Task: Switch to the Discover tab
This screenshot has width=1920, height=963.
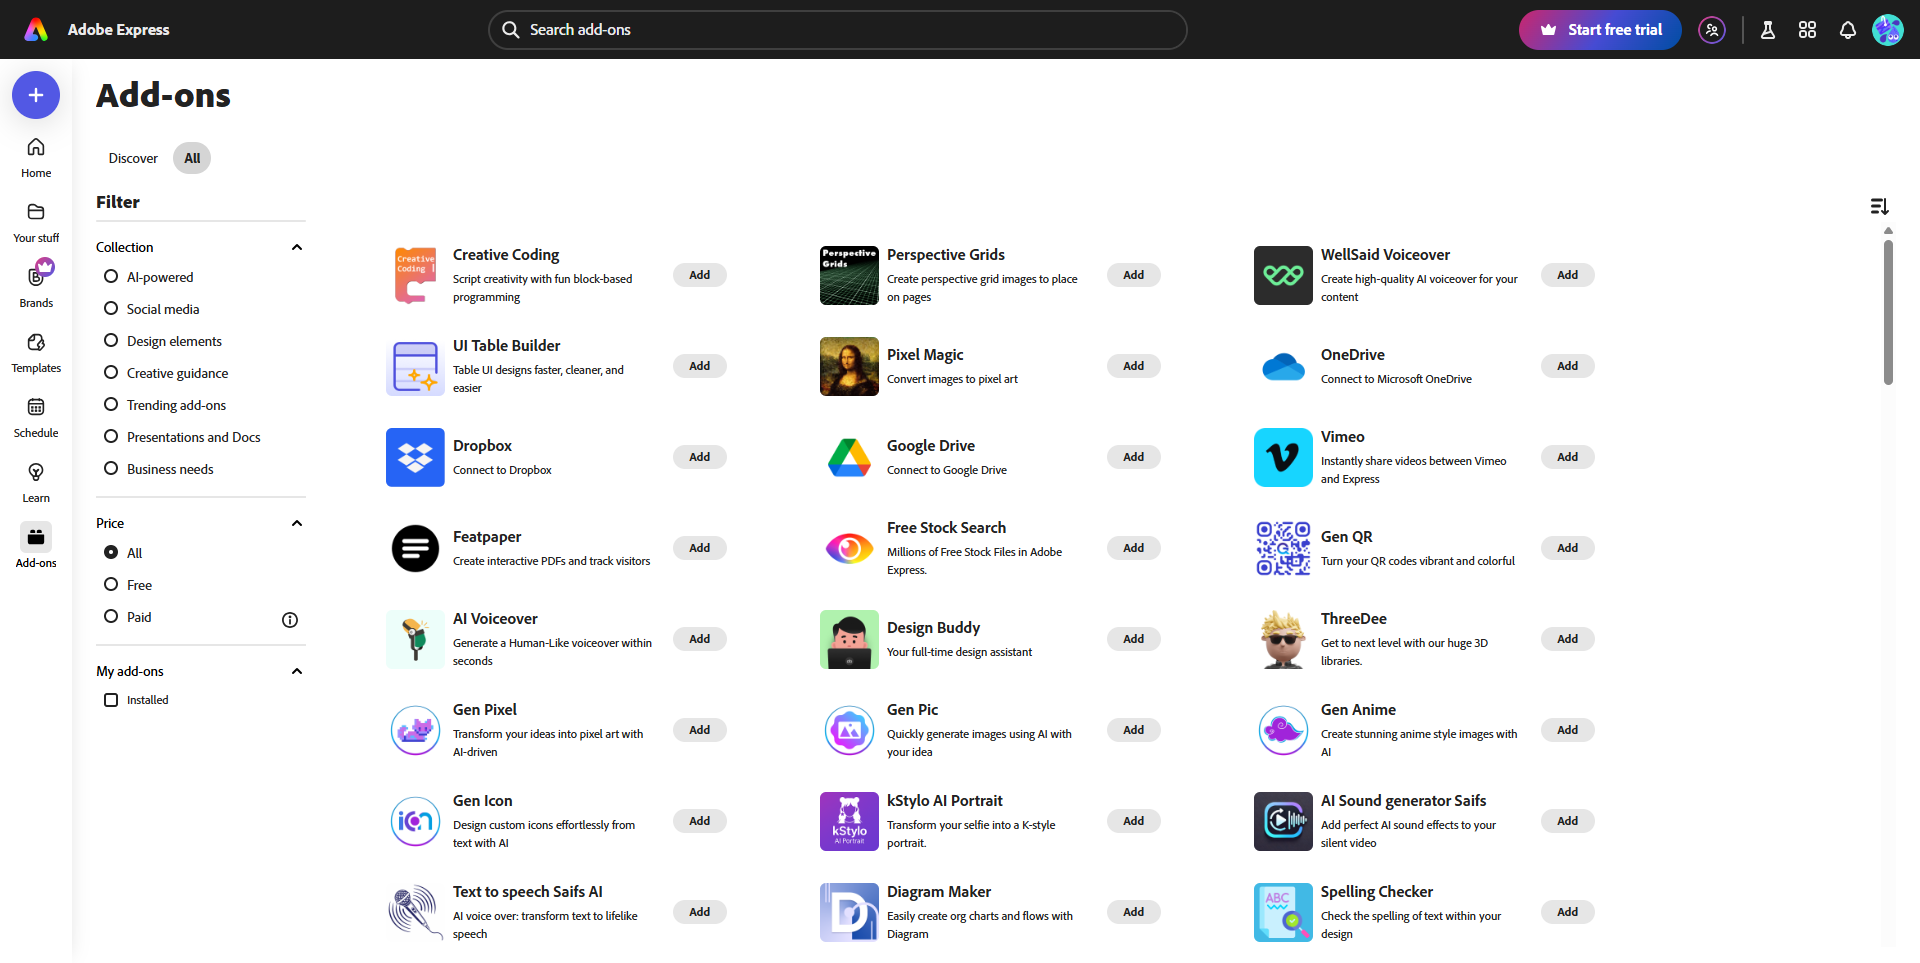Action: (x=133, y=158)
